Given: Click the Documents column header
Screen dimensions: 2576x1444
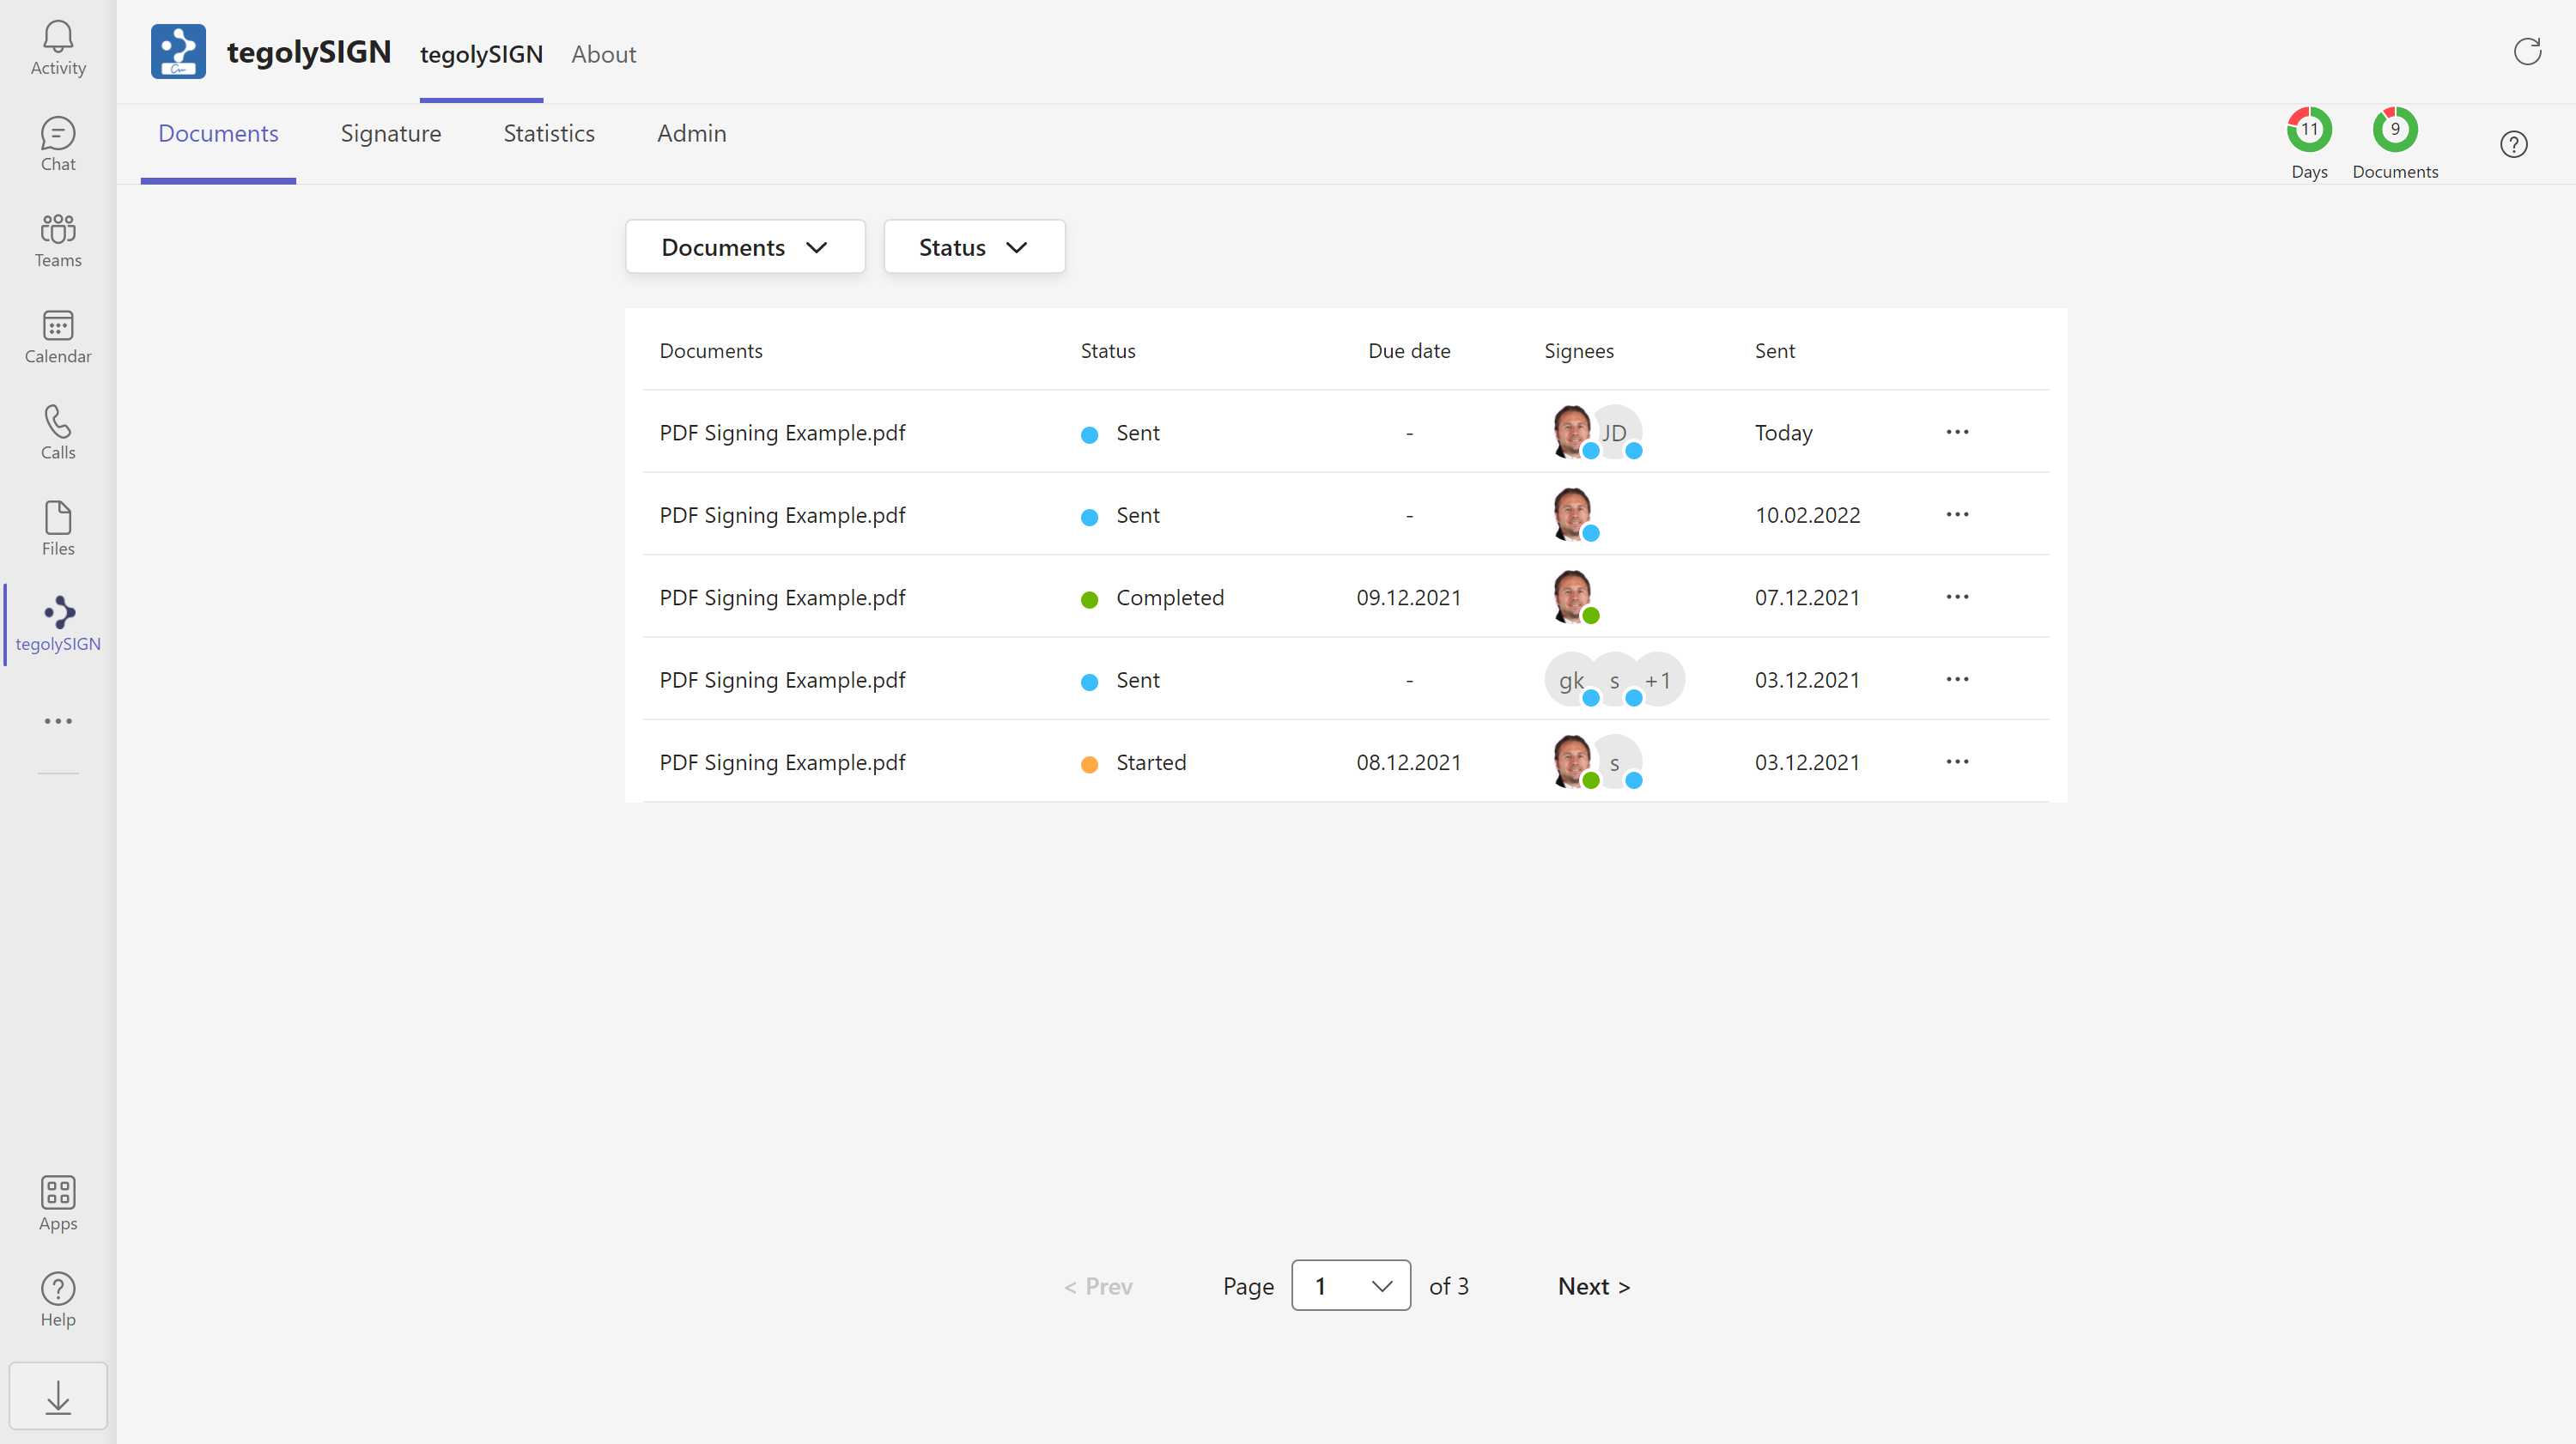Looking at the screenshot, I should (711, 350).
